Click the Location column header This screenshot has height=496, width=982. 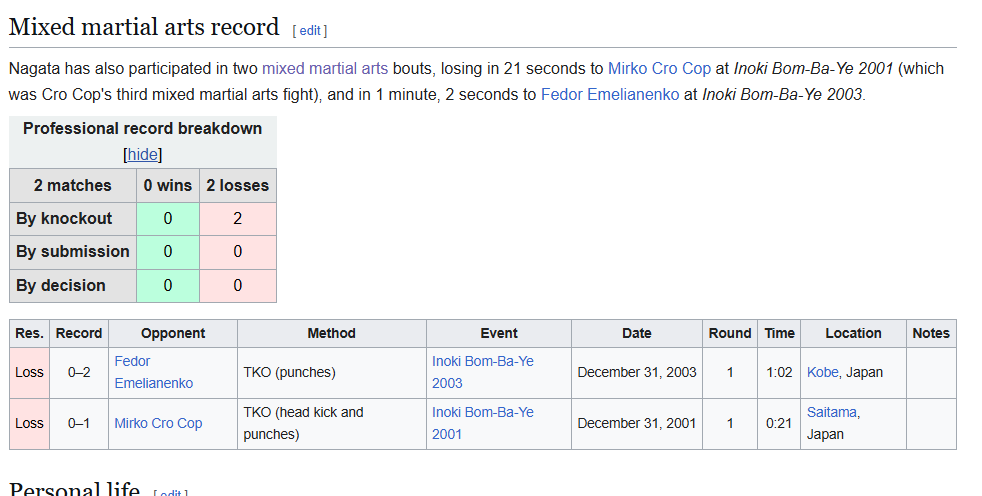(x=853, y=333)
